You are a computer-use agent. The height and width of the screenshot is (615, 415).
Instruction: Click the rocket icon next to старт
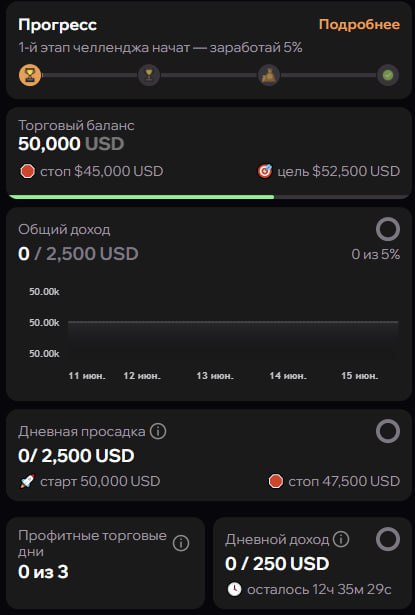(27, 481)
